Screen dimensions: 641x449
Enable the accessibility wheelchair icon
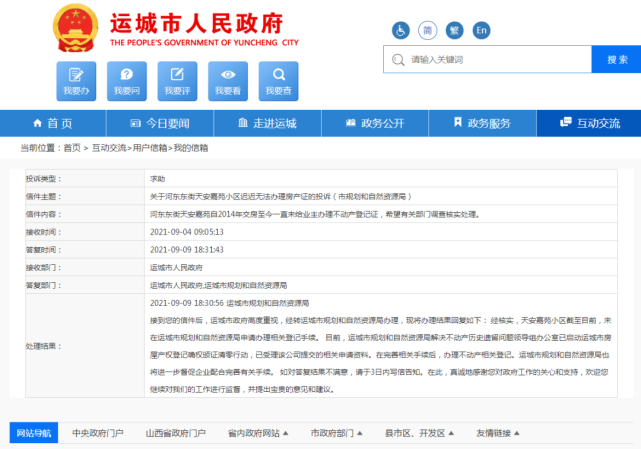click(x=401, y=30)
